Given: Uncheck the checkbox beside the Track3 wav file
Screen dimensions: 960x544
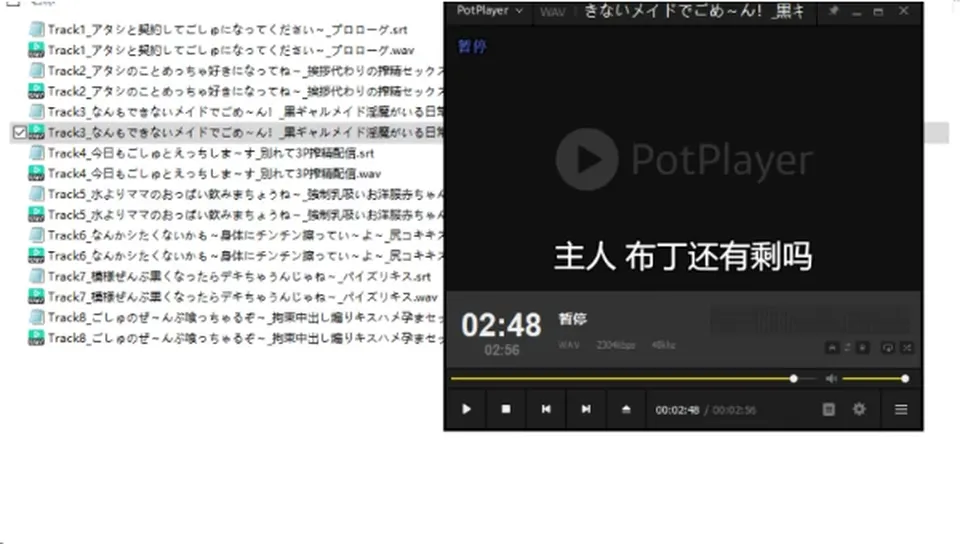Looking at the screenshot, I should [x=19, y=132].
